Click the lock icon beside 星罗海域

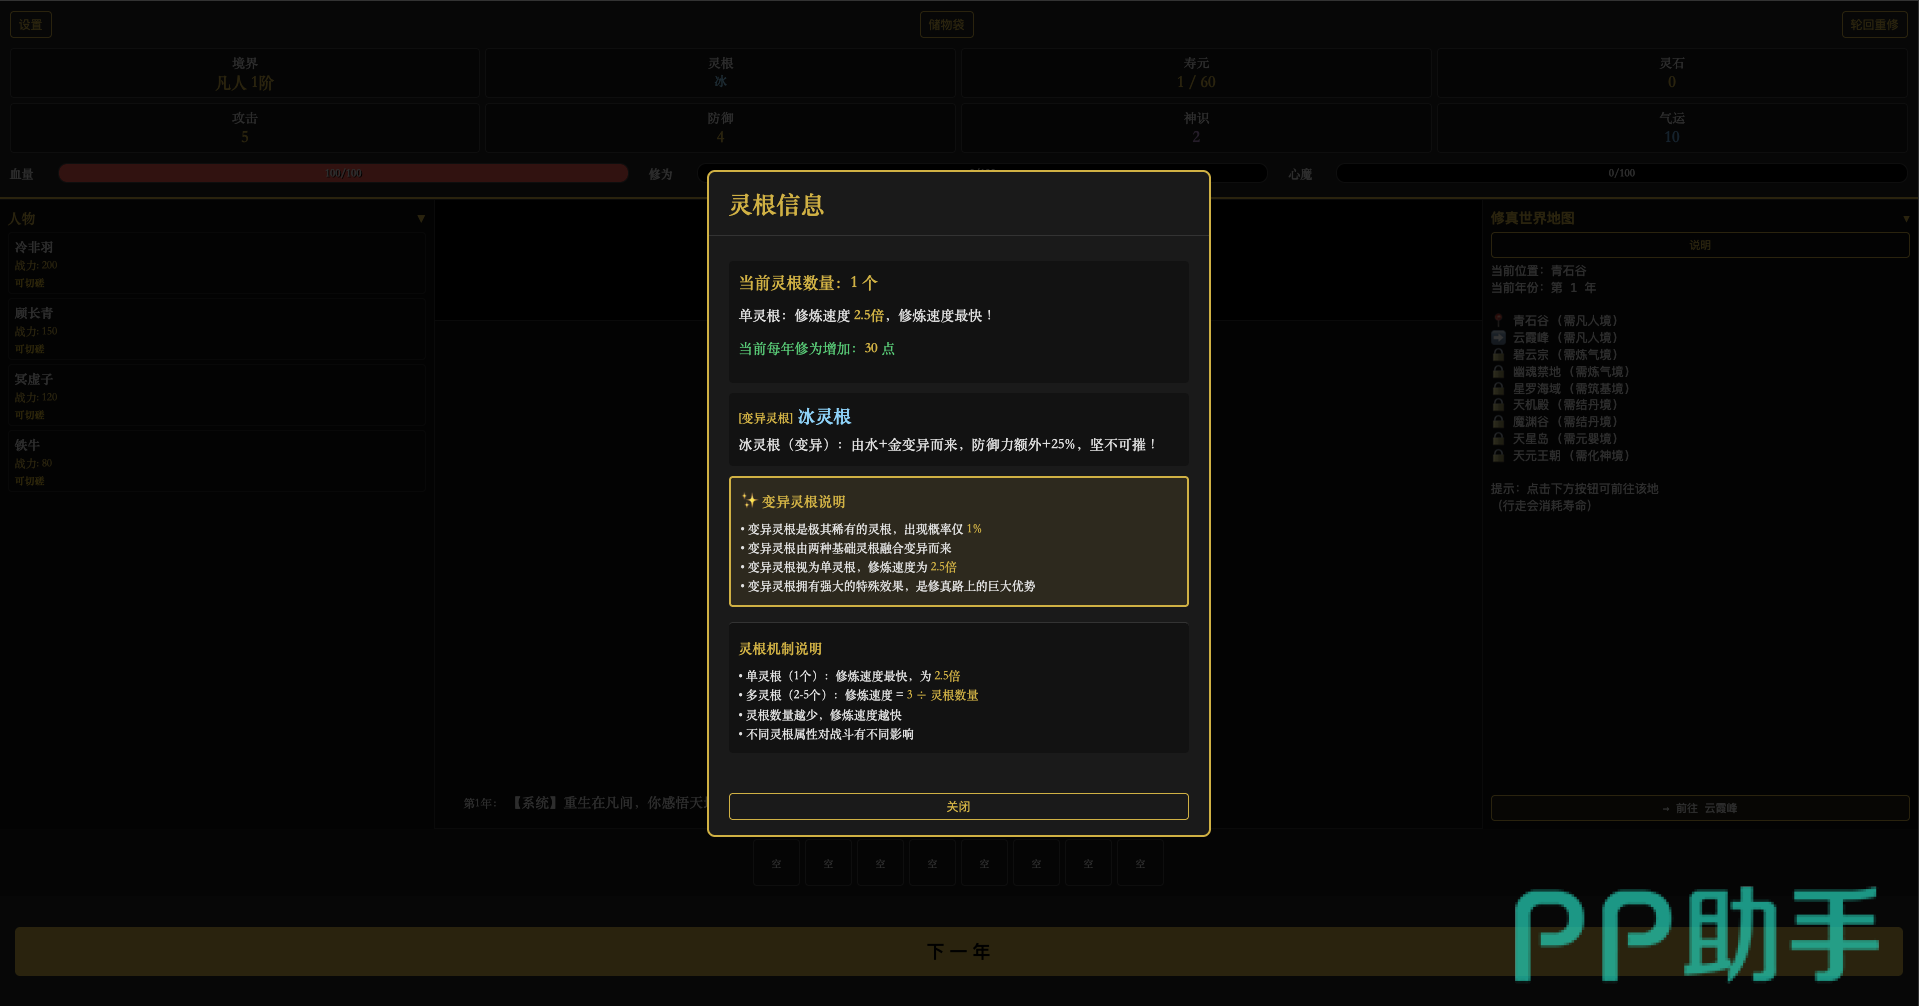(1498, 389)
